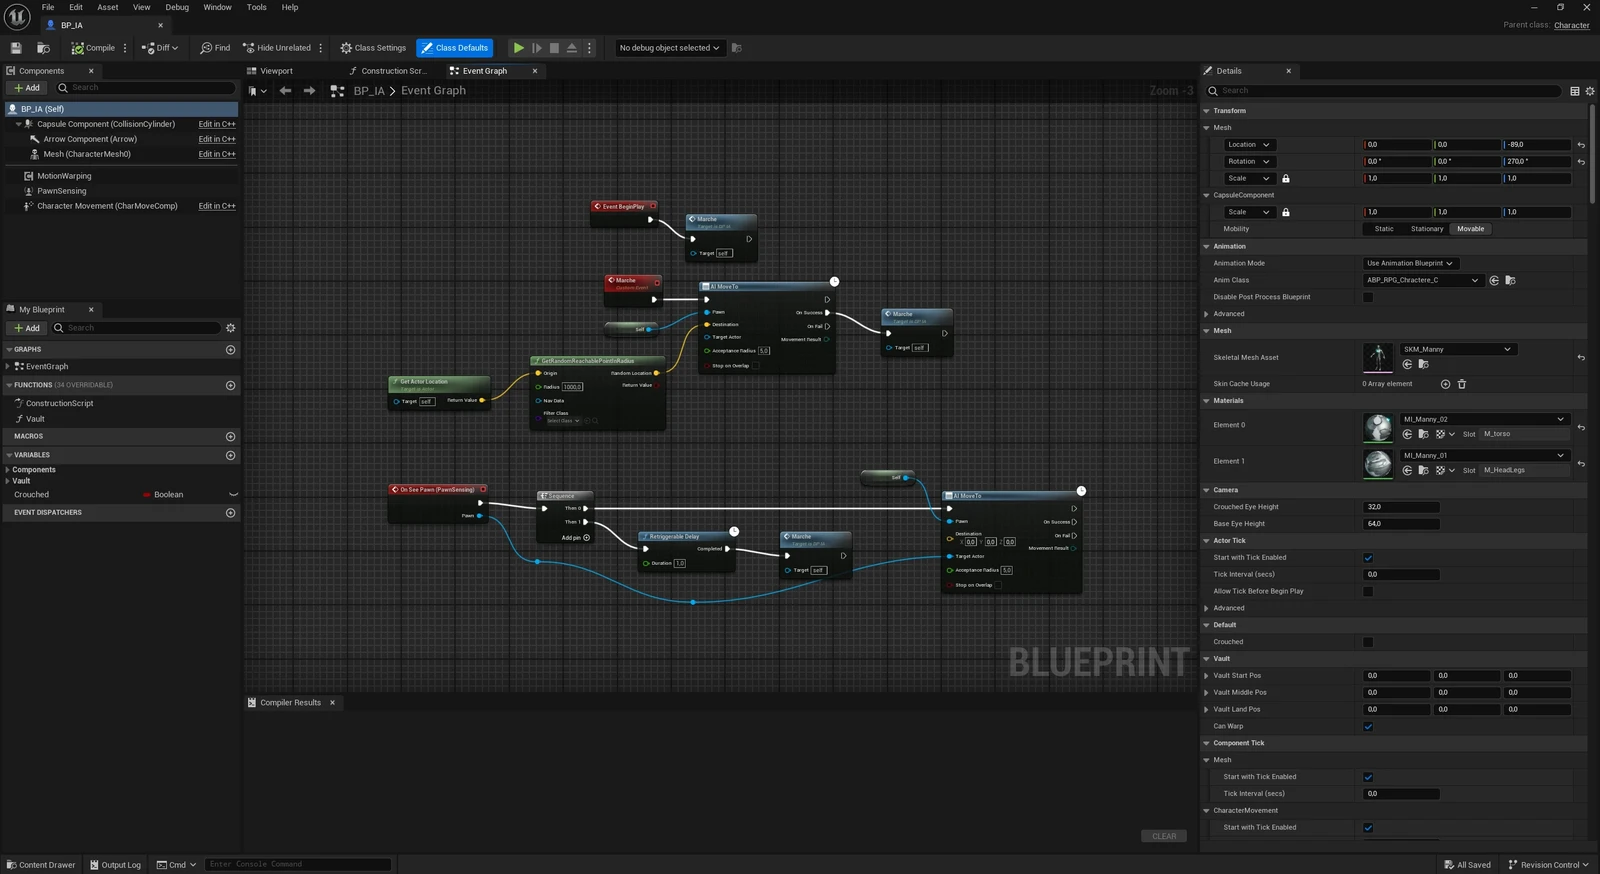Toggle Mesh Scale lock icon
Screen dimensions: 1600x874
[x=1286, y=179]
